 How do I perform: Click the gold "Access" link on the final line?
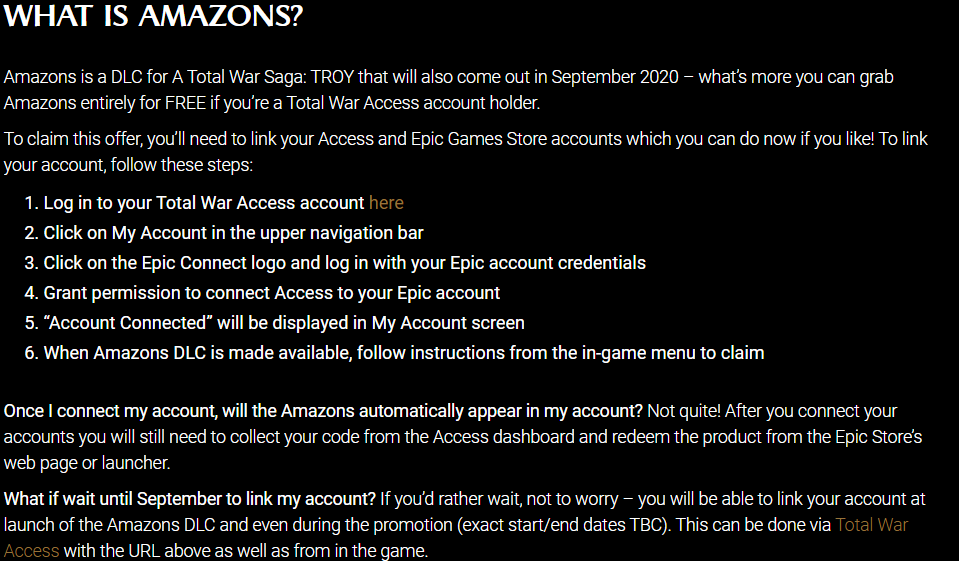click(32, 551)
